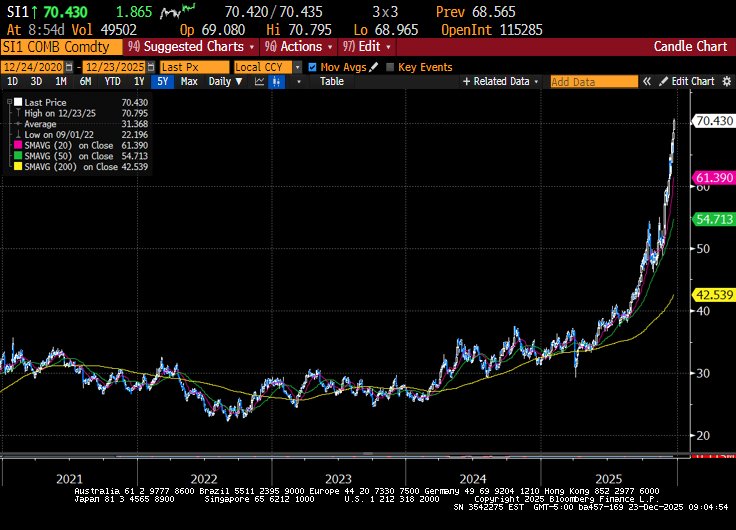Click the yellow SMAVG (200) color swatch
736x530 pixels.
(x=18, y=166)
